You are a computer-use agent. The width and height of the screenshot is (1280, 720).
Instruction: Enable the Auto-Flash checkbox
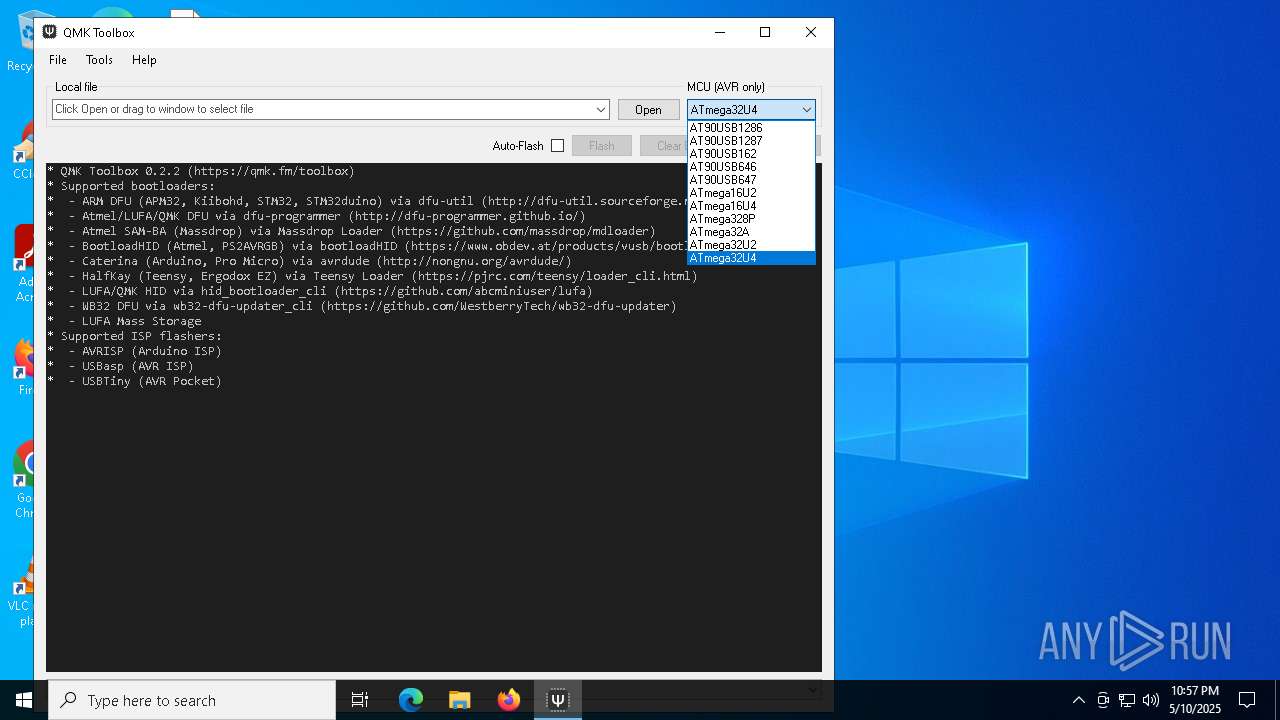point(557,145)
